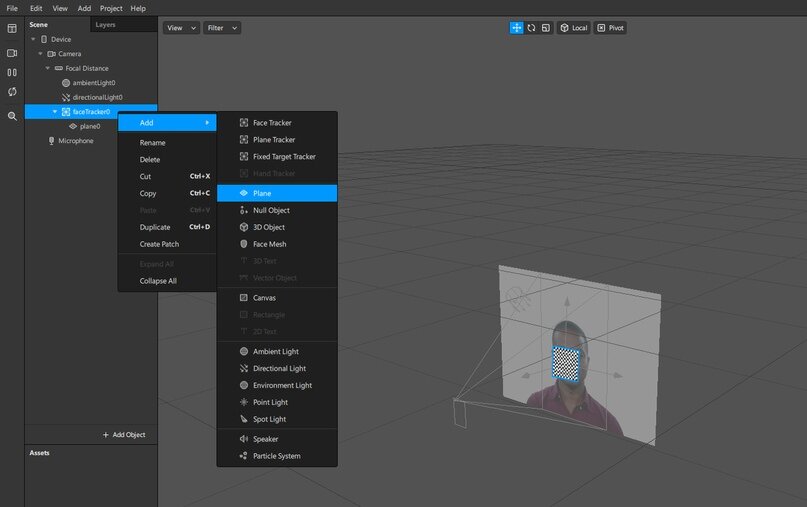Click the Pause icon in left sidebar

(12, 72)
